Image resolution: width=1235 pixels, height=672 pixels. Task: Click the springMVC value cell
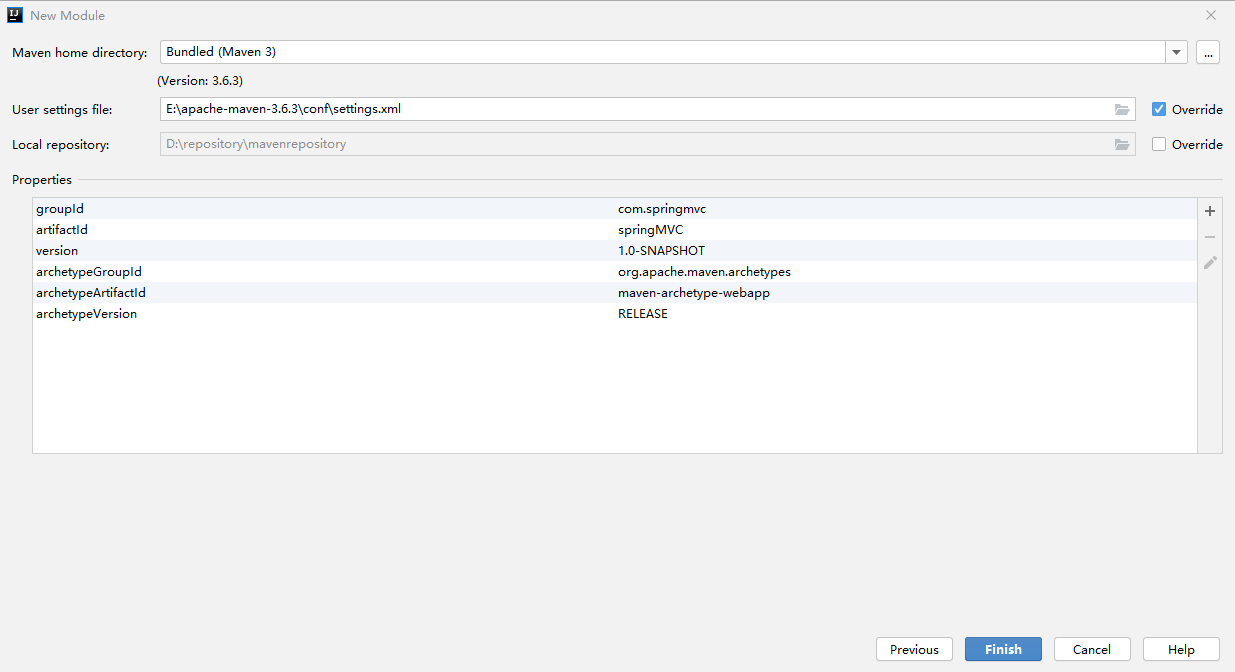point(650,230)
